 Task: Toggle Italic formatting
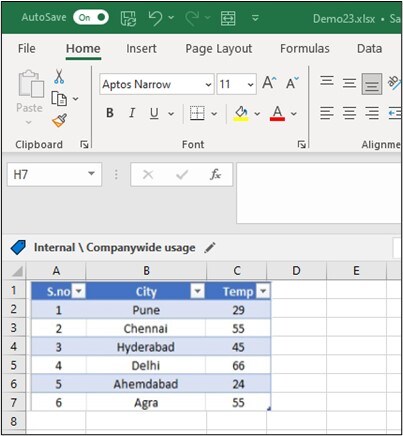[x=132, y=113]
